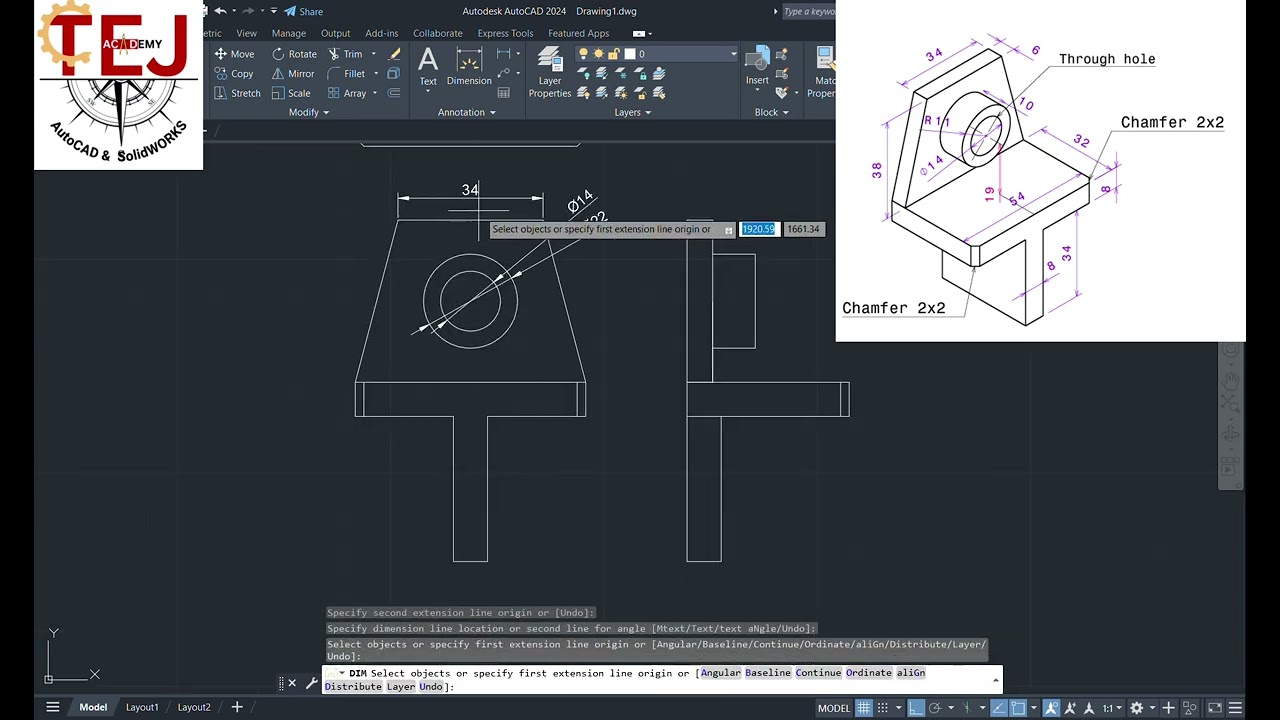
Task: Open the Add-ins ribbon tab
Action: (x=381, y=33)
